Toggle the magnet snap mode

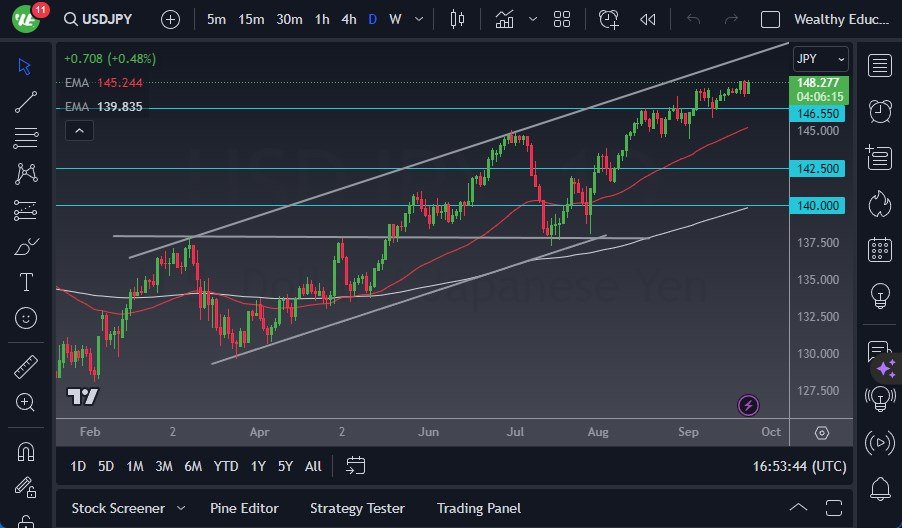coord(26,451)
